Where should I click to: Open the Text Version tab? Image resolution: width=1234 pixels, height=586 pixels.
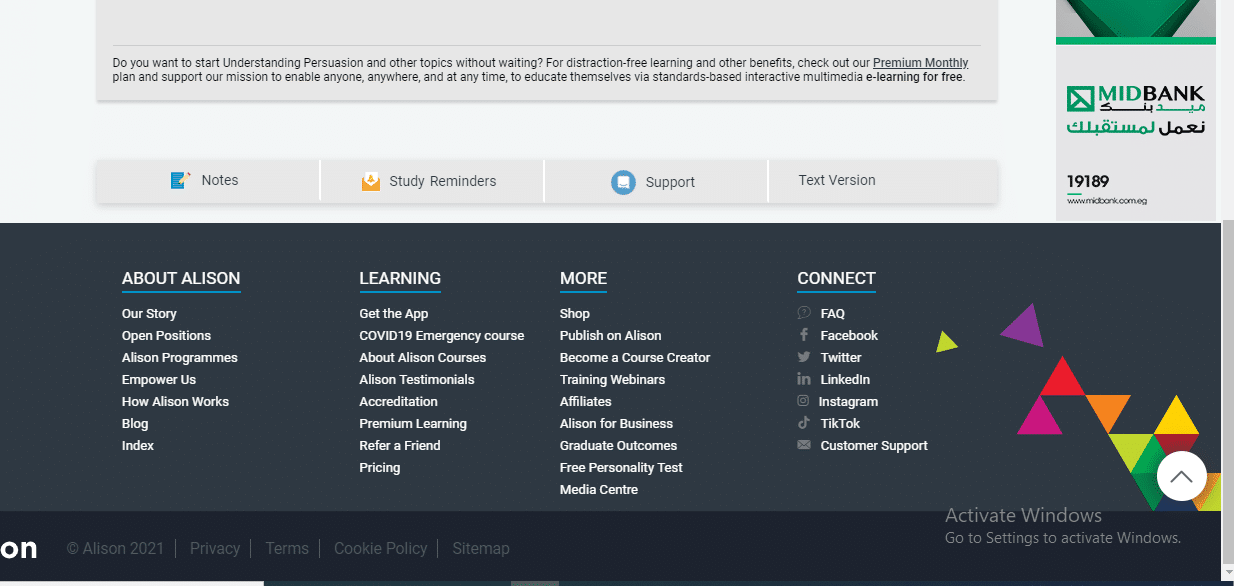point(837,180)
